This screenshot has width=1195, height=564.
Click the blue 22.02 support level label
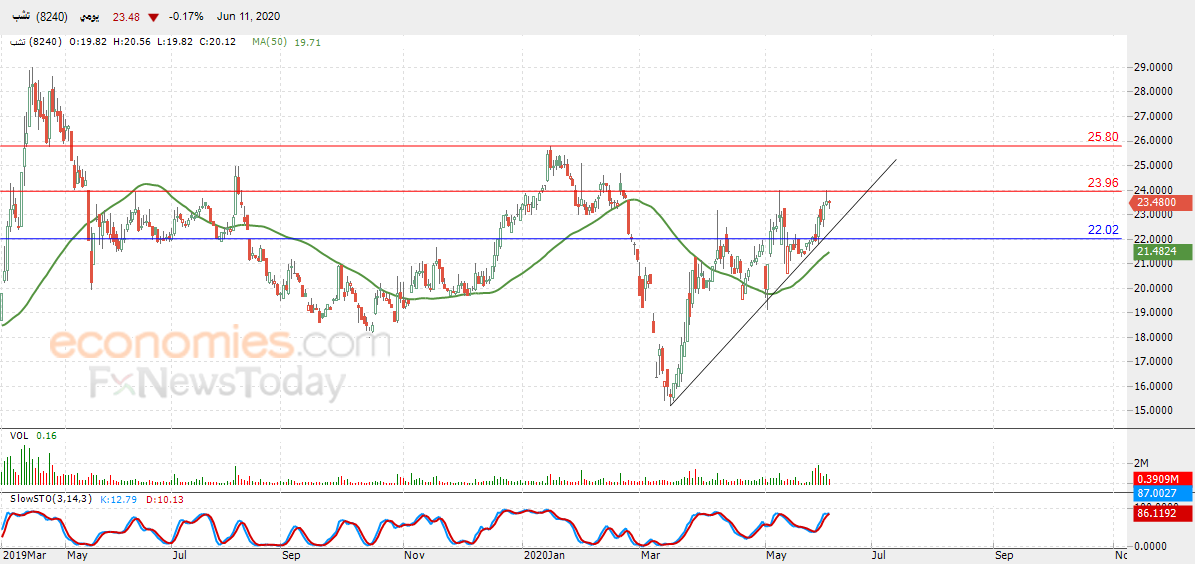1102,229
